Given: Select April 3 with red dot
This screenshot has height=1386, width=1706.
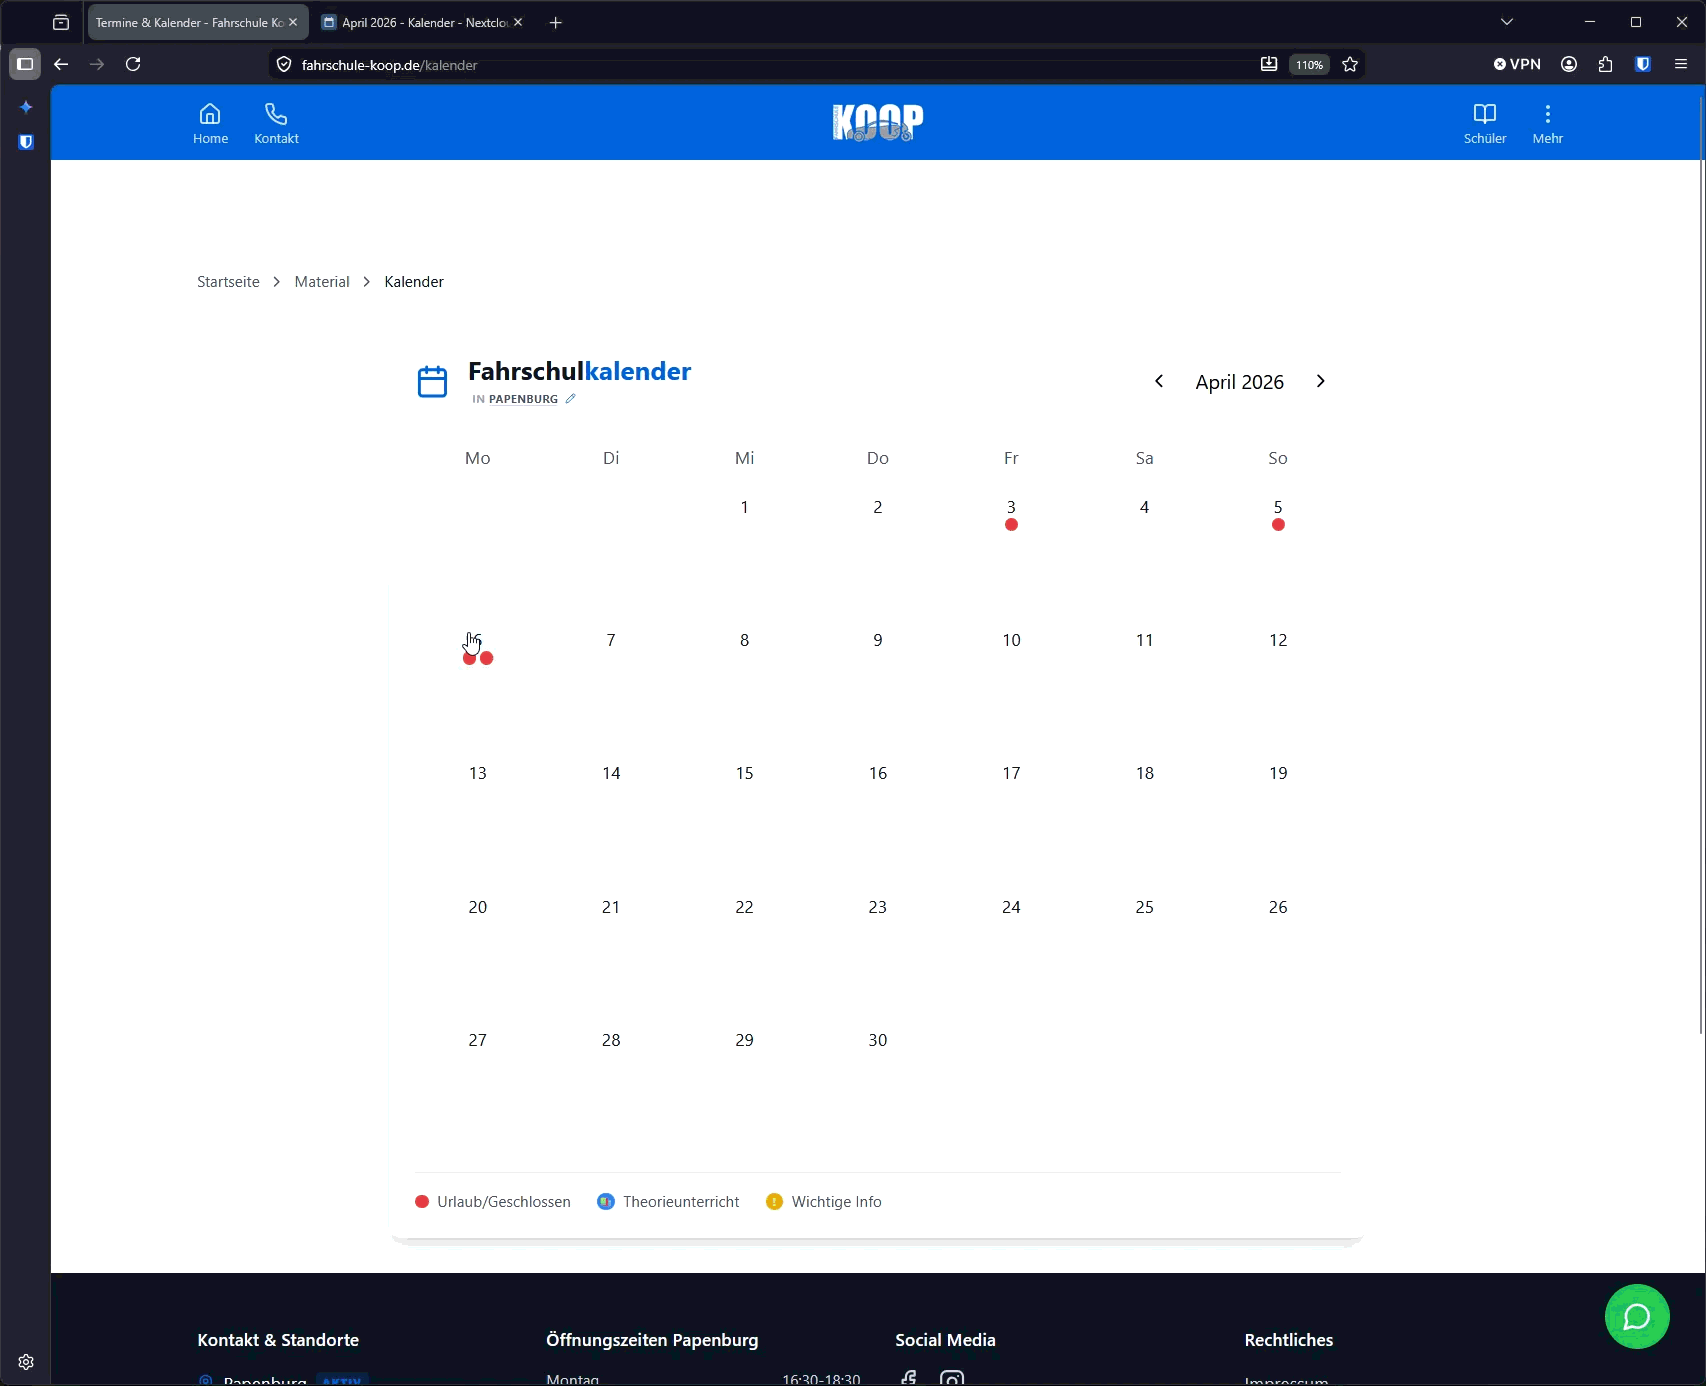Looking at the screenshot, I should click(1011, 514).
